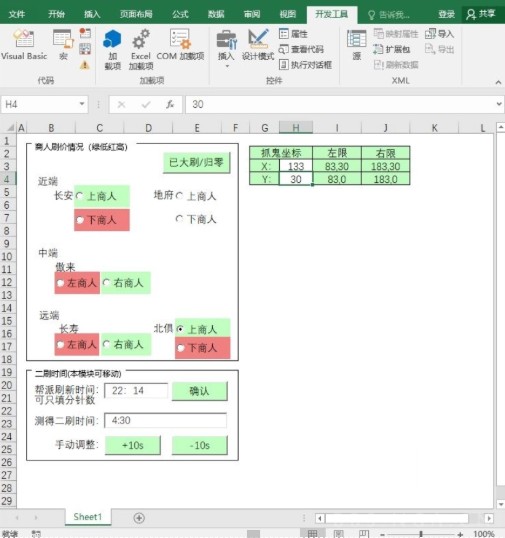Click the 测得二刷时间 field
This screenshot has height=538, width=505.
[165, 420]
